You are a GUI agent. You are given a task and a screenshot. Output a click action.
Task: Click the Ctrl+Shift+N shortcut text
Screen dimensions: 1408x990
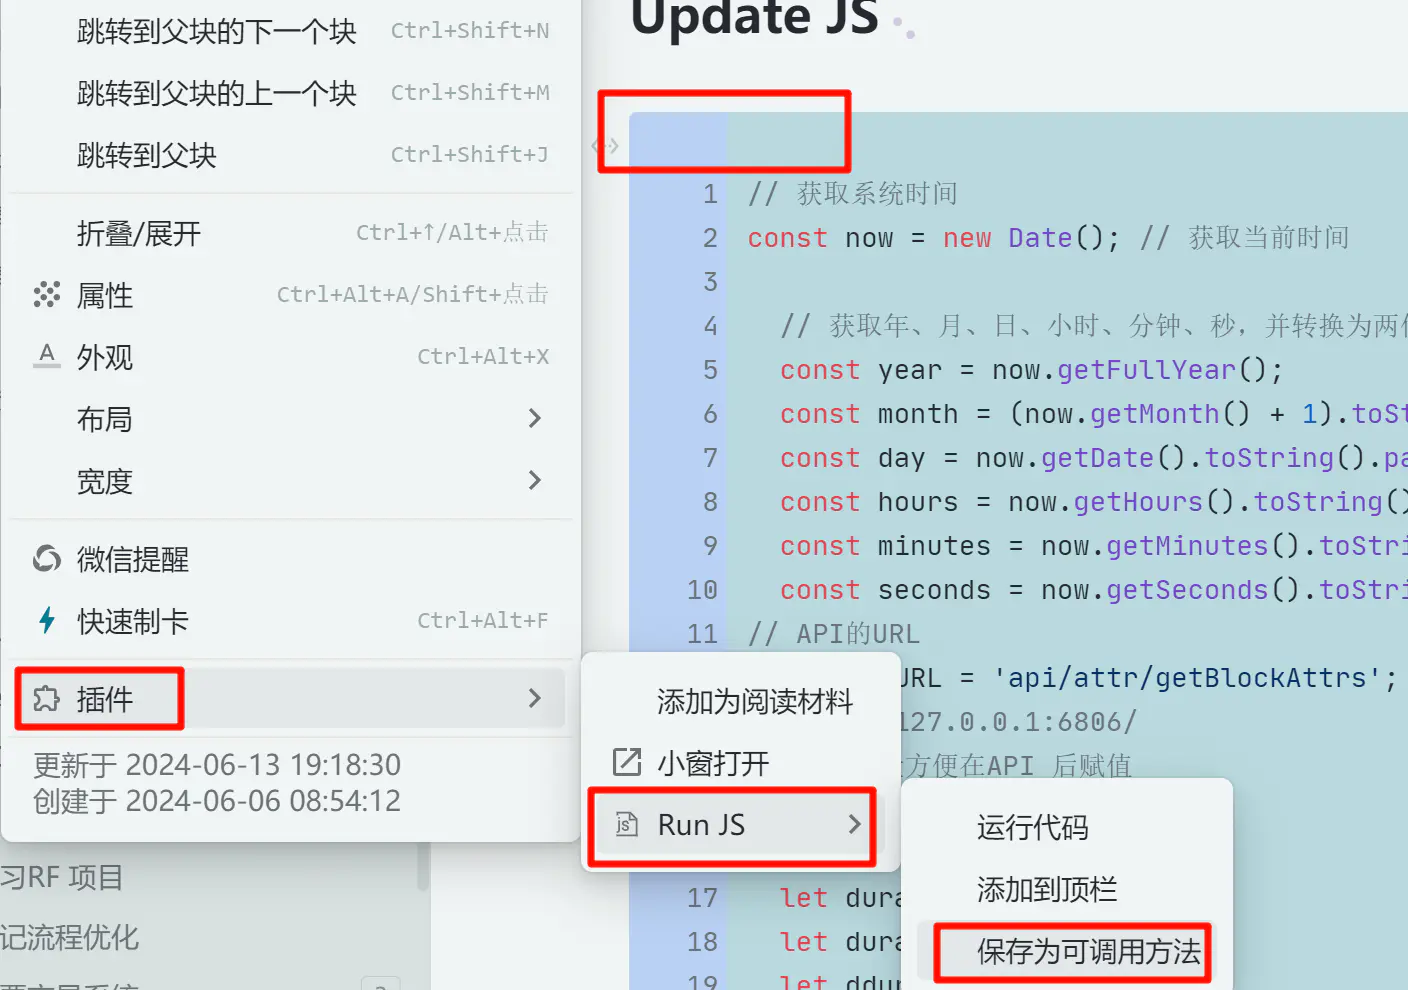click(x=470, y=31)
